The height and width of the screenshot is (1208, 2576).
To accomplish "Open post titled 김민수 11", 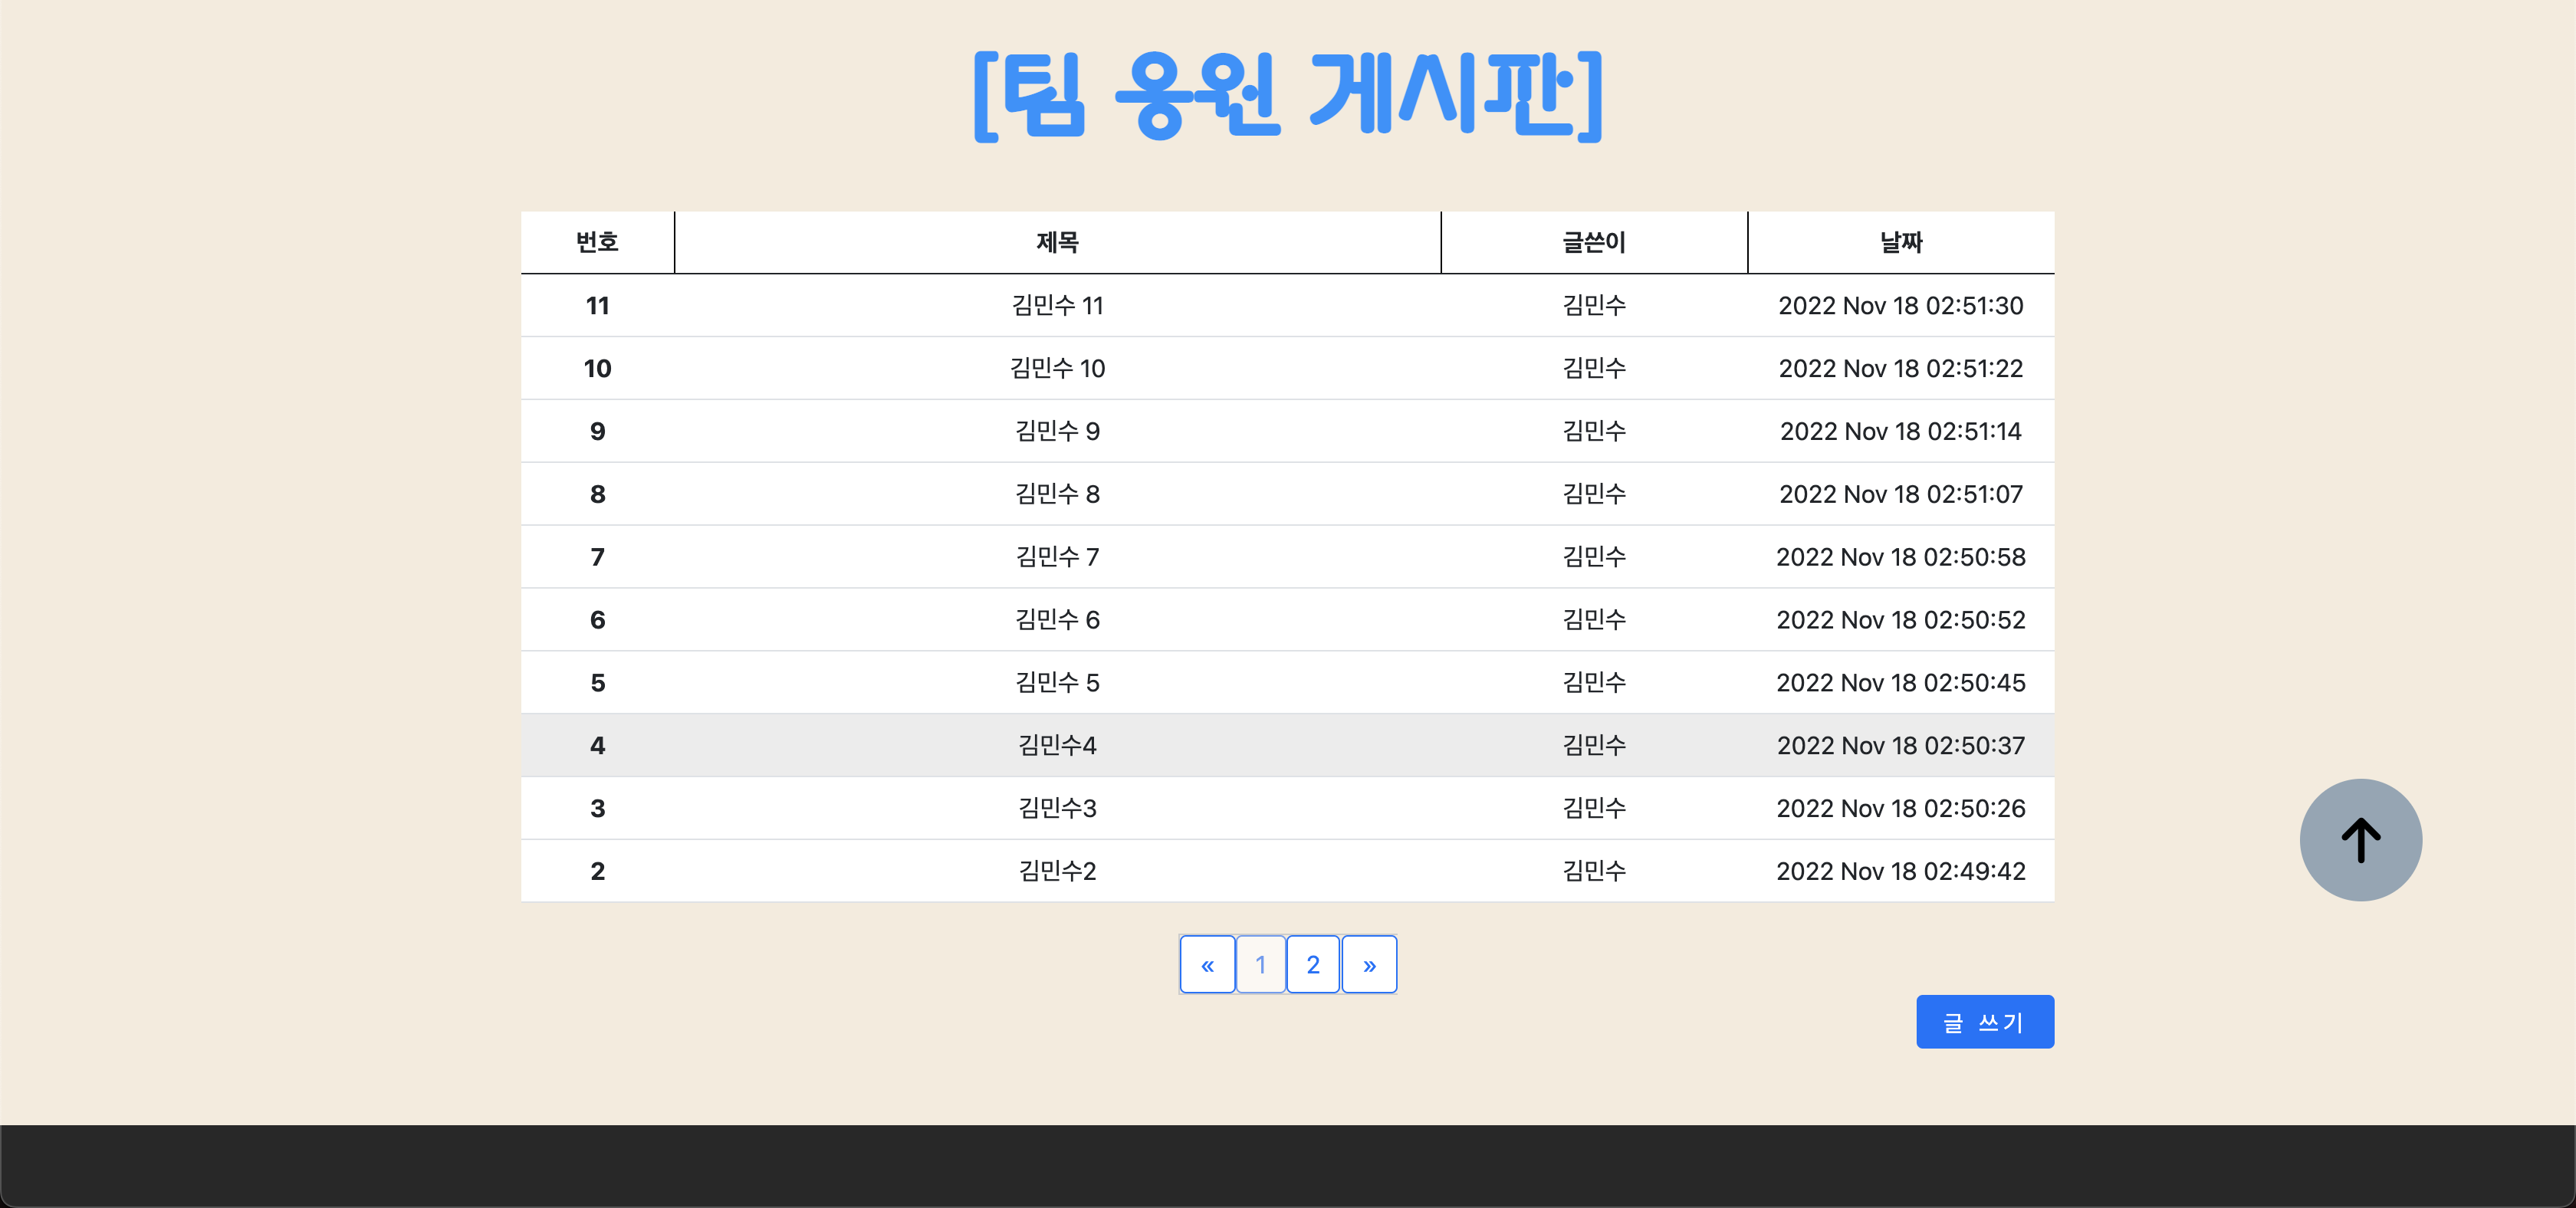I will click(1057, 306).
